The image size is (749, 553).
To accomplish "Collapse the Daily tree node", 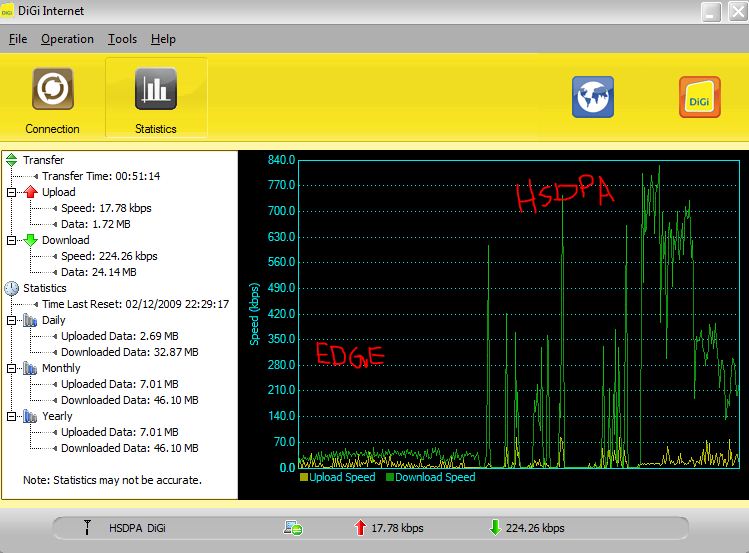I will tap(11, 320).
